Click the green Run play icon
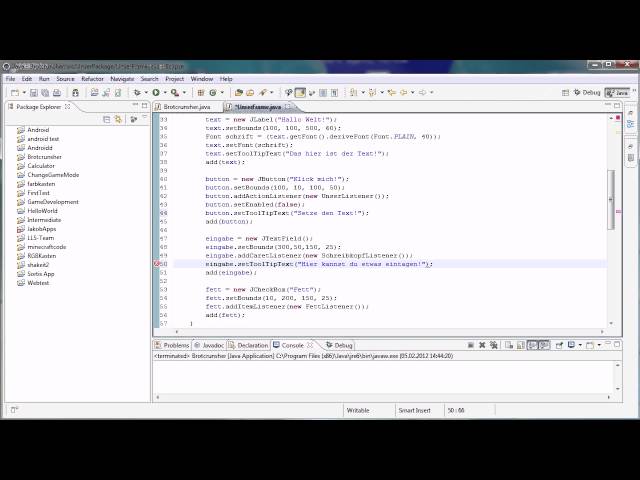The width and height of the screenshot is (640, 480). click(156, 93)
